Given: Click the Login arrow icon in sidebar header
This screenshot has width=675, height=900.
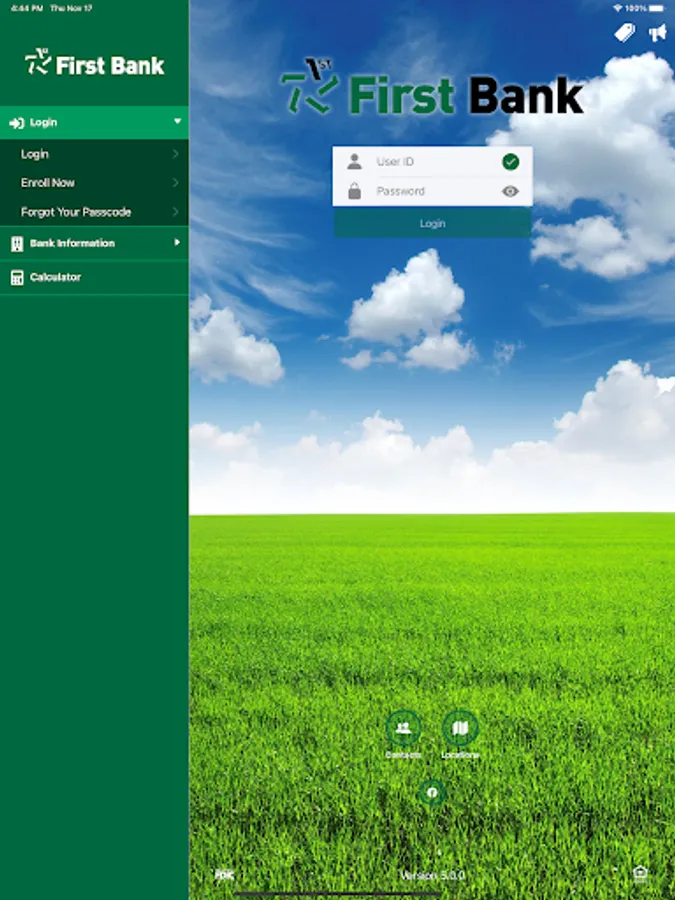Looking at the screenshot, I should tap(17, 123).
